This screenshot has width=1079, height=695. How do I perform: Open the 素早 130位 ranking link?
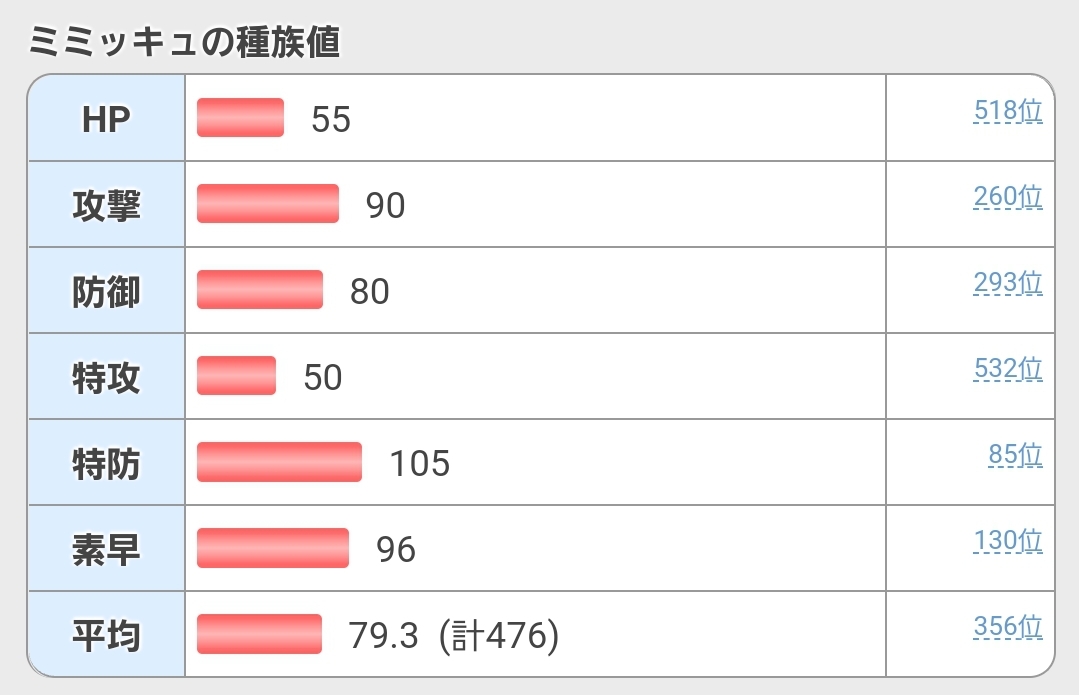point(1007,542)
